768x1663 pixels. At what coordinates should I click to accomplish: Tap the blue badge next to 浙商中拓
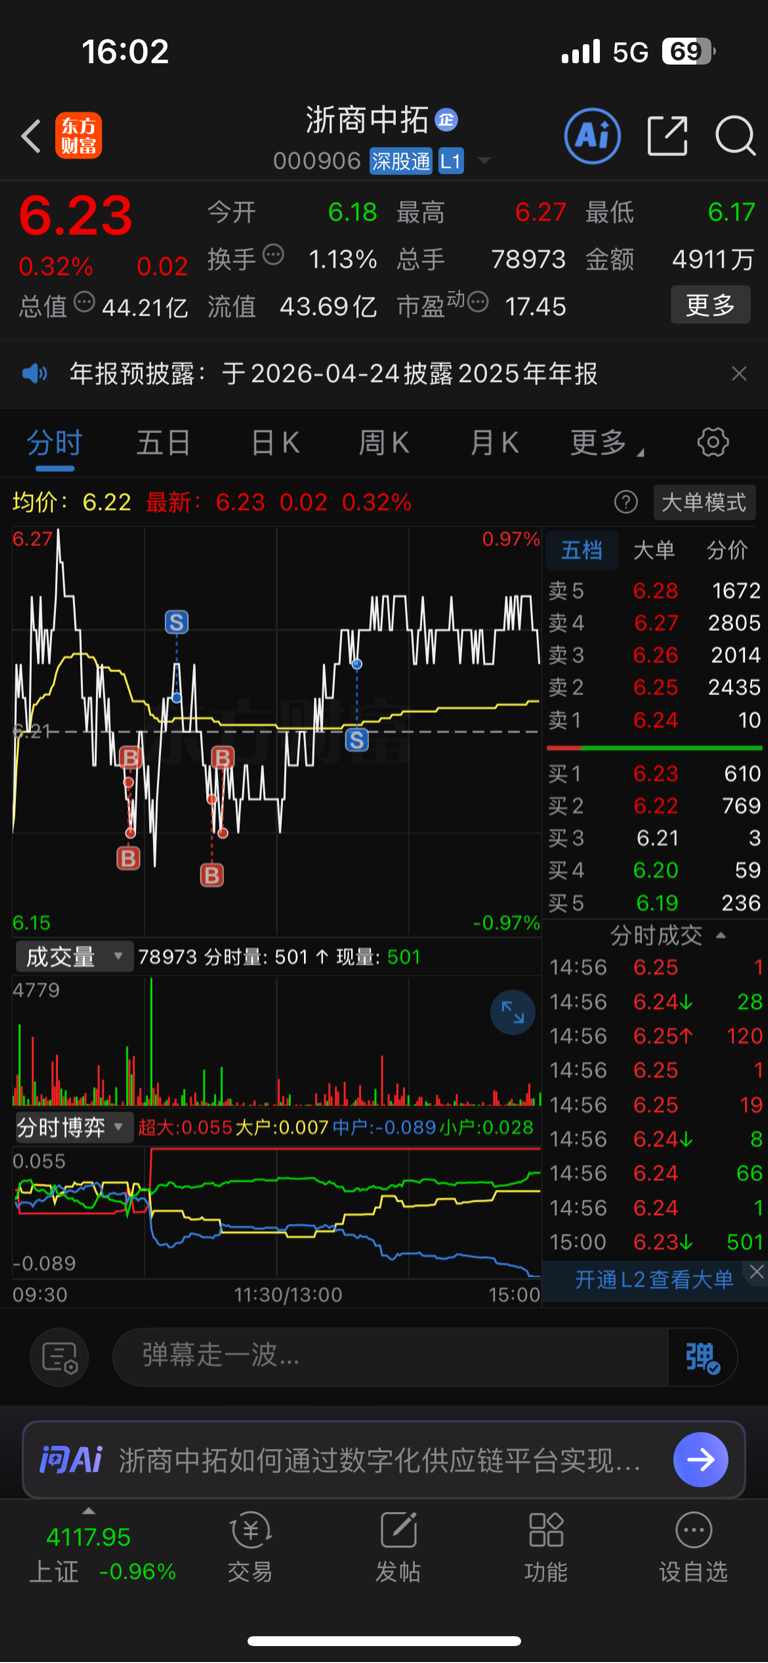[x=446, y=120]
